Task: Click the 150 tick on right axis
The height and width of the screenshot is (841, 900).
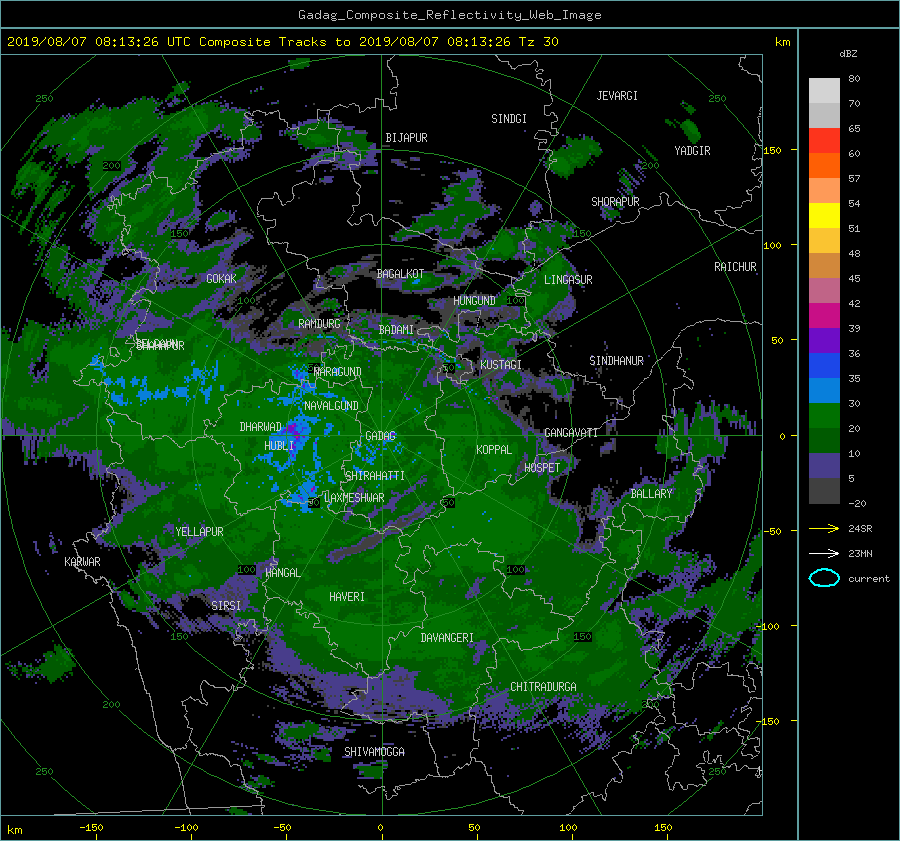Action: (772, 150)
